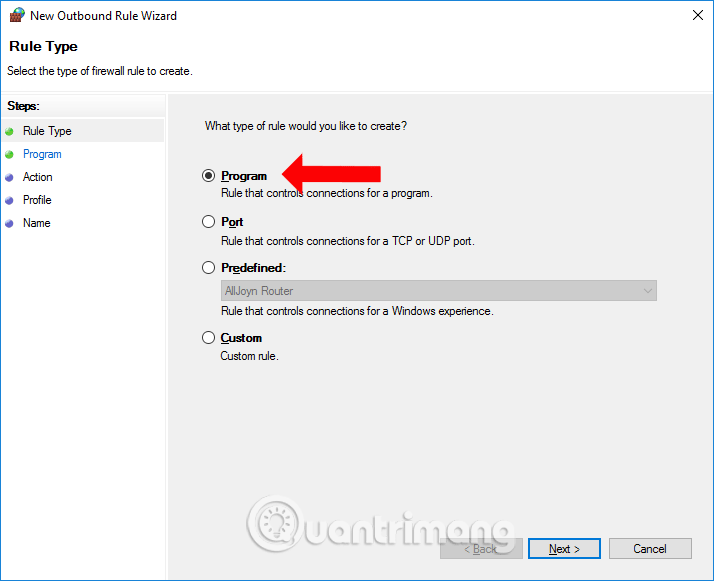The height and width of the screenshot is (581, 714).
Task: Open the Profile step in Steps list
Action: [37, 200]
